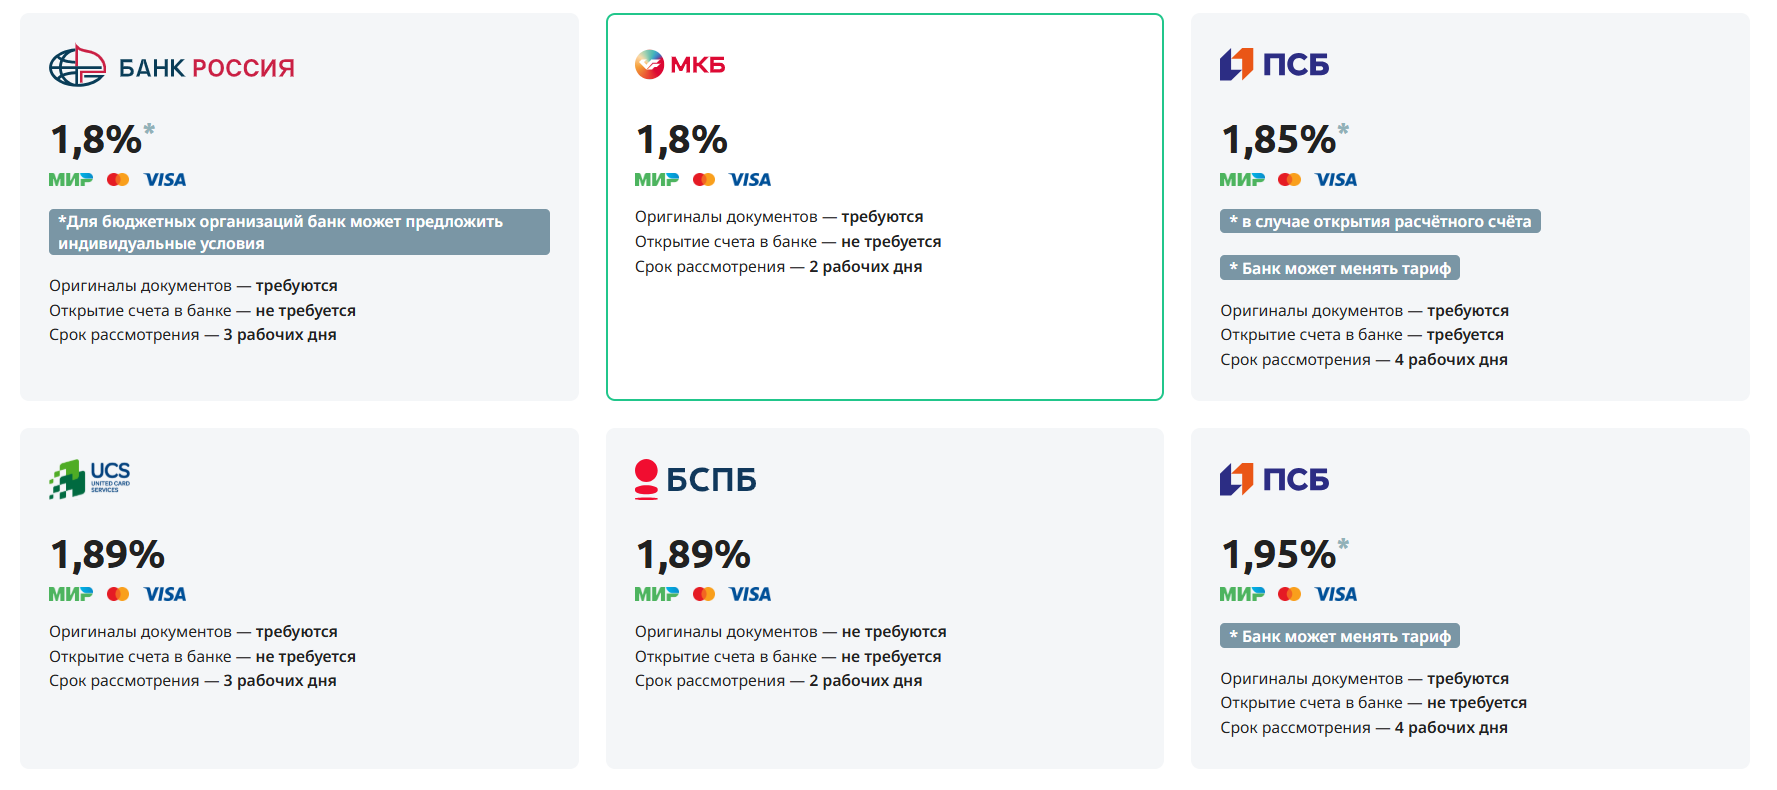
Task: Click the Mastercard icon on ПСБ 1,85% card
Action: pos(1289,180)
